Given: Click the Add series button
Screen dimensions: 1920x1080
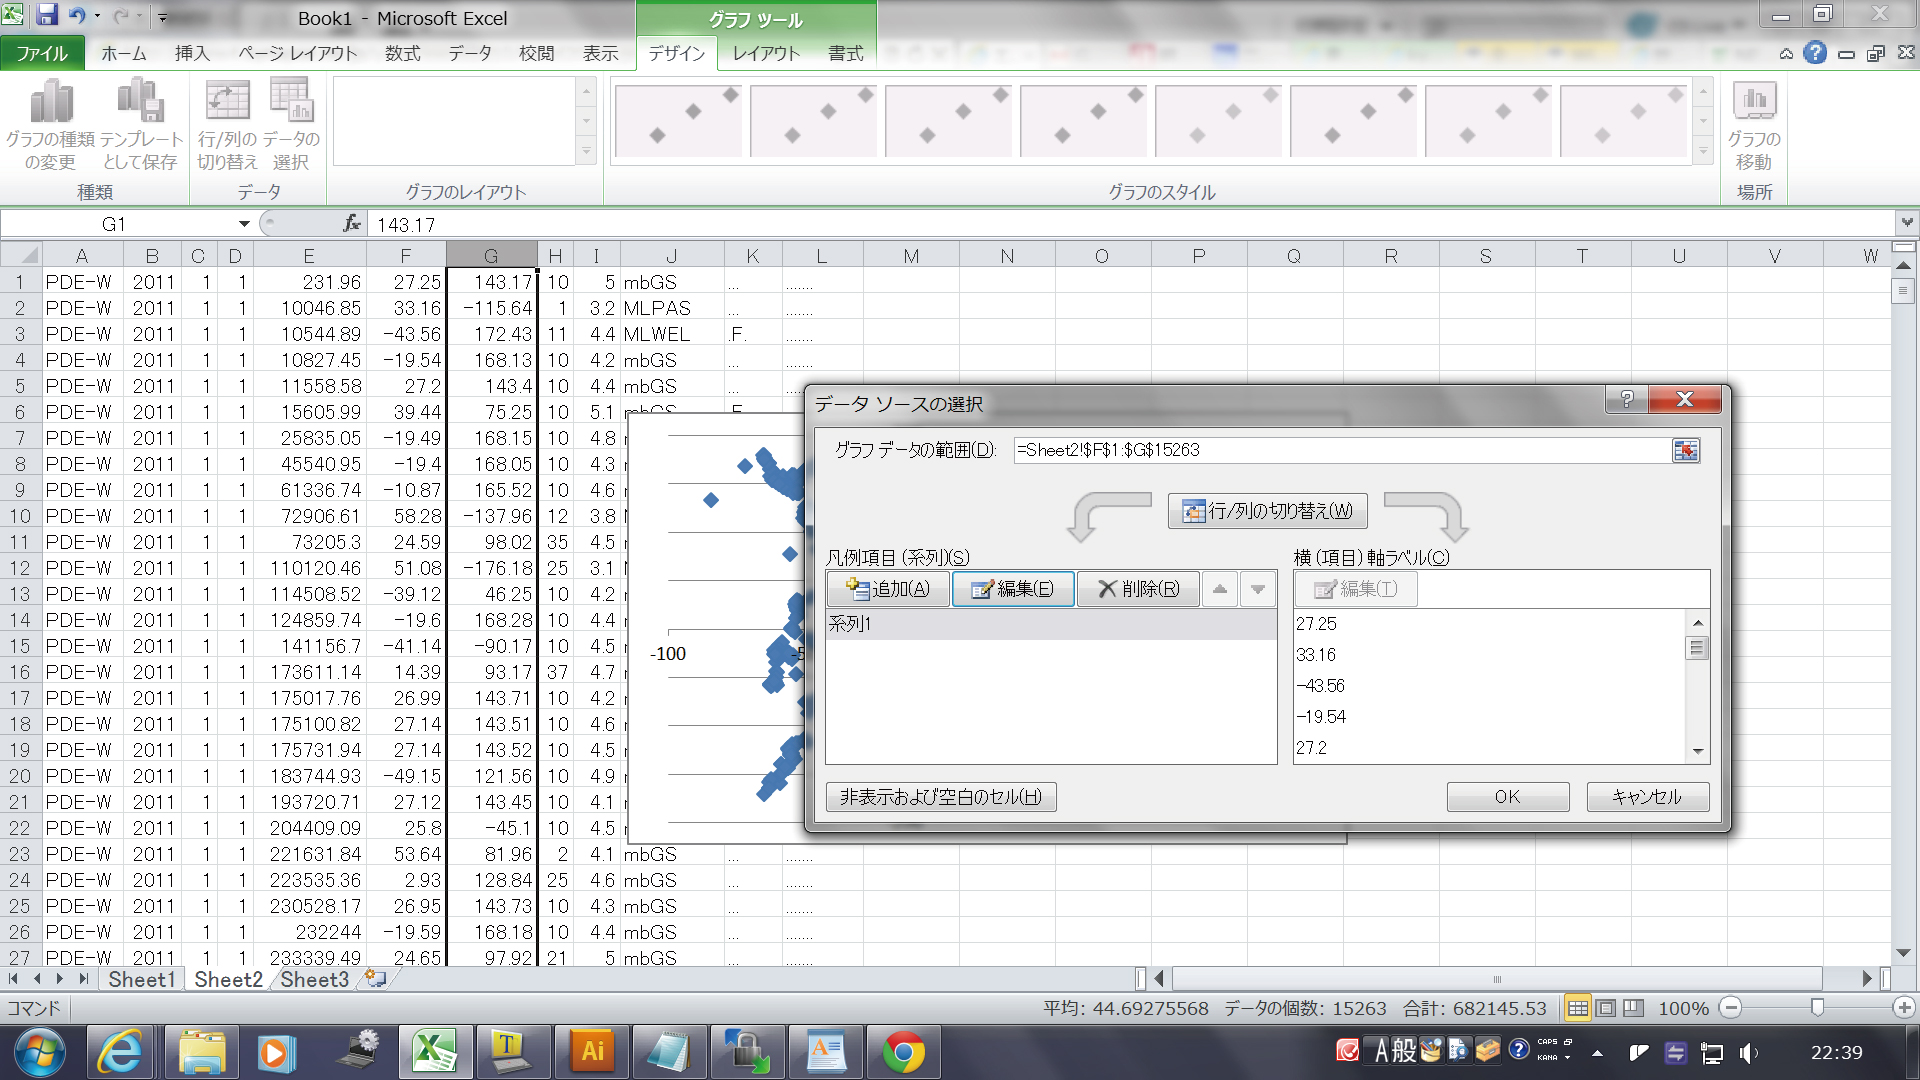Looking at the screenshot, I should tap(888, 589).
